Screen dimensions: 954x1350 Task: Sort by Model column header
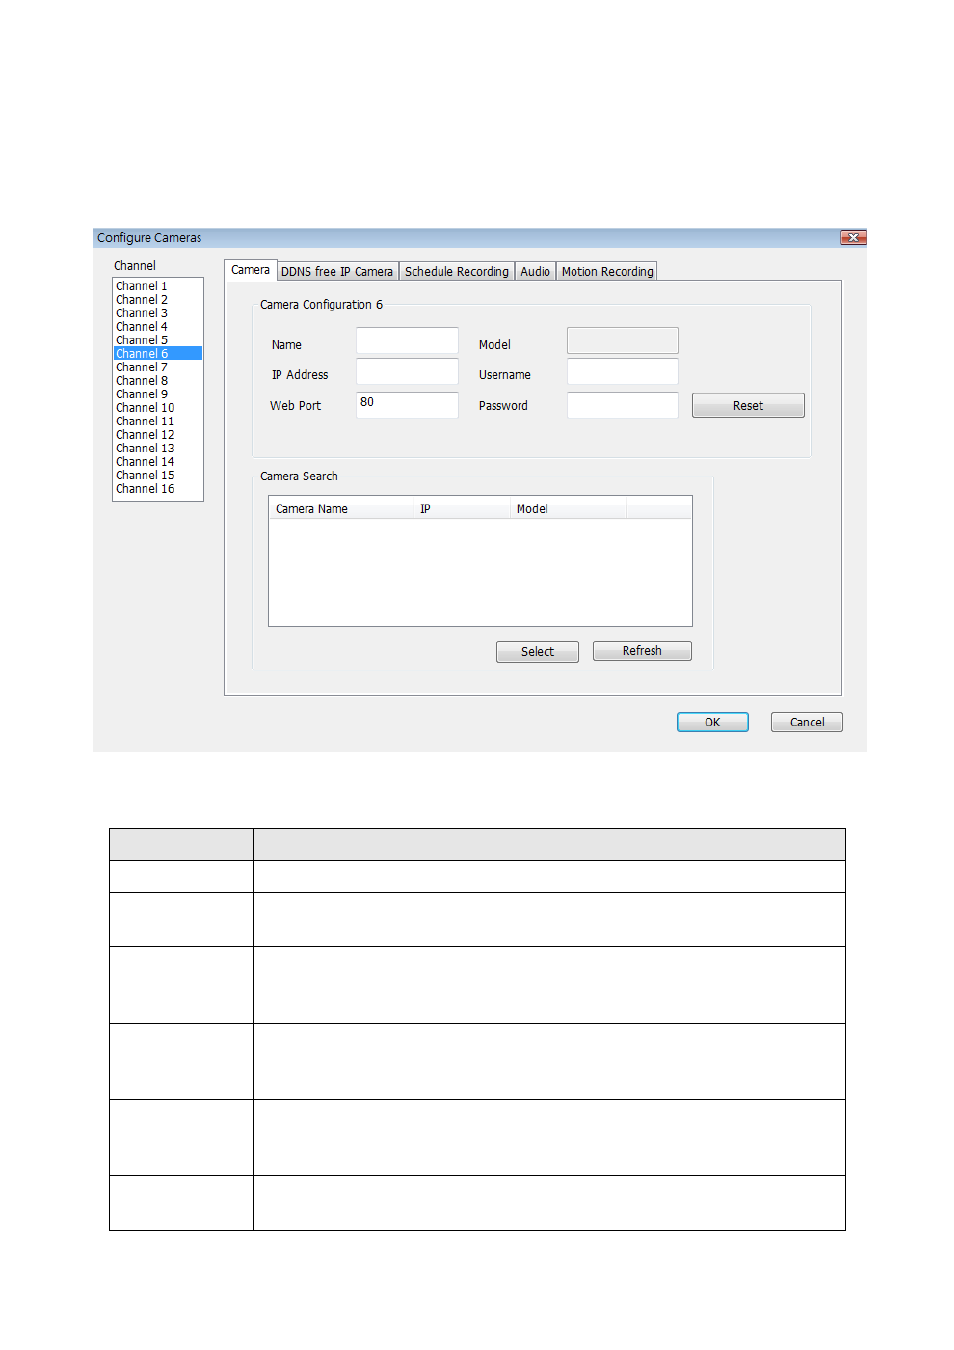pyautogui.click(x=568, y=509)
